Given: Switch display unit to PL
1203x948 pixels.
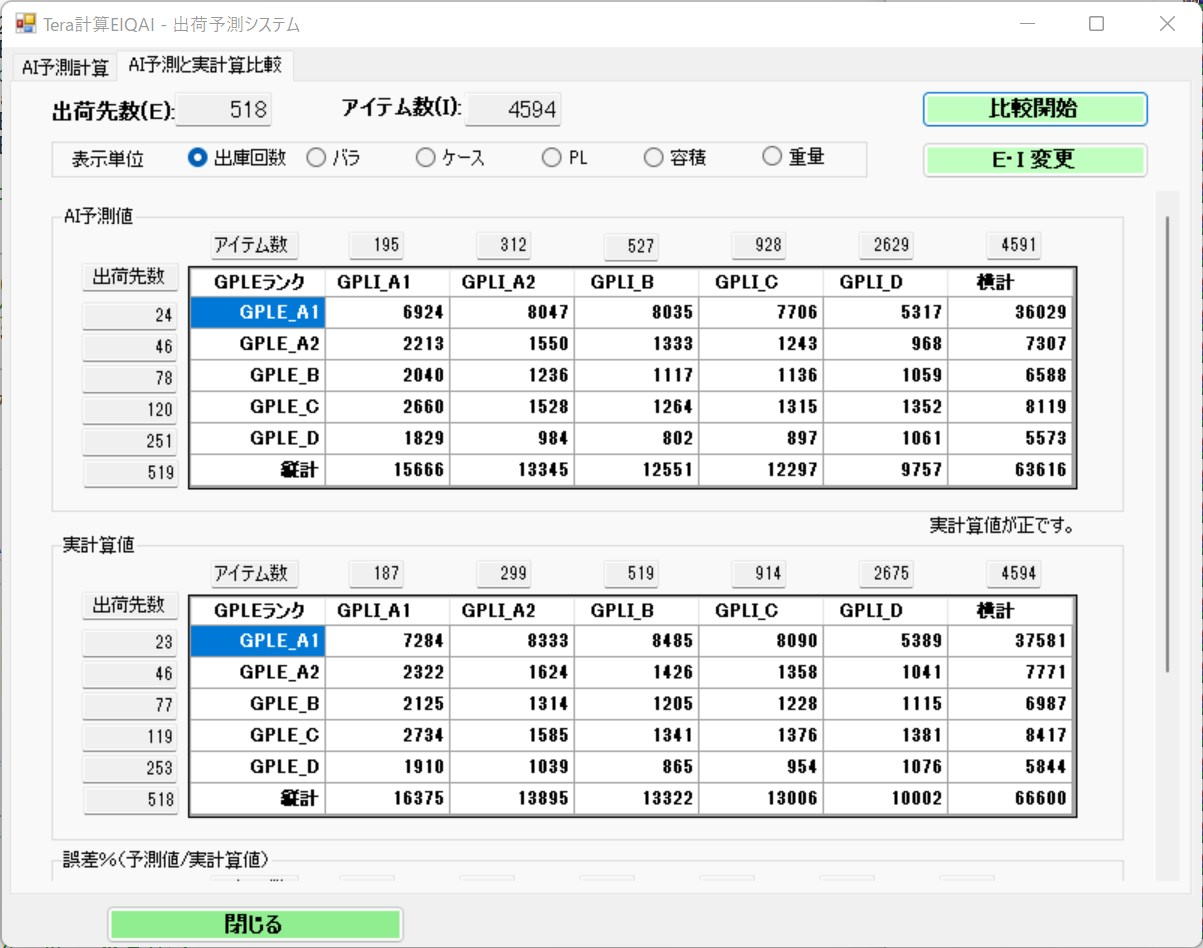Looking at the screenshot, I should pyautogui.click(x=565, y=158).
